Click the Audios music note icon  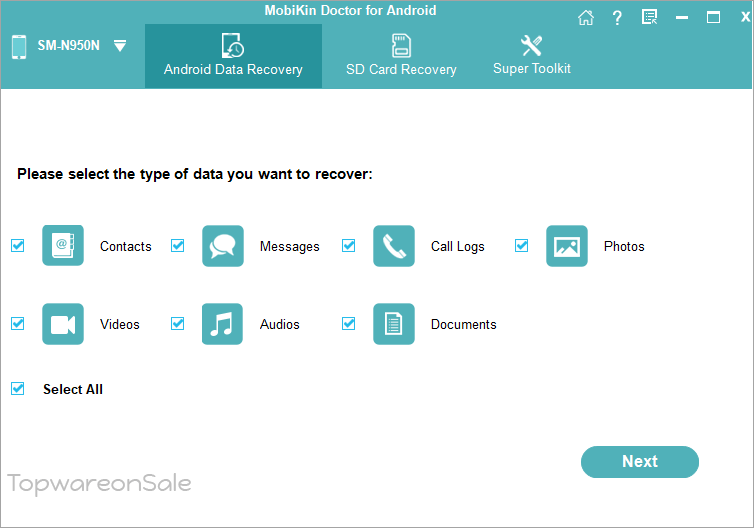[x=222, y=324]
